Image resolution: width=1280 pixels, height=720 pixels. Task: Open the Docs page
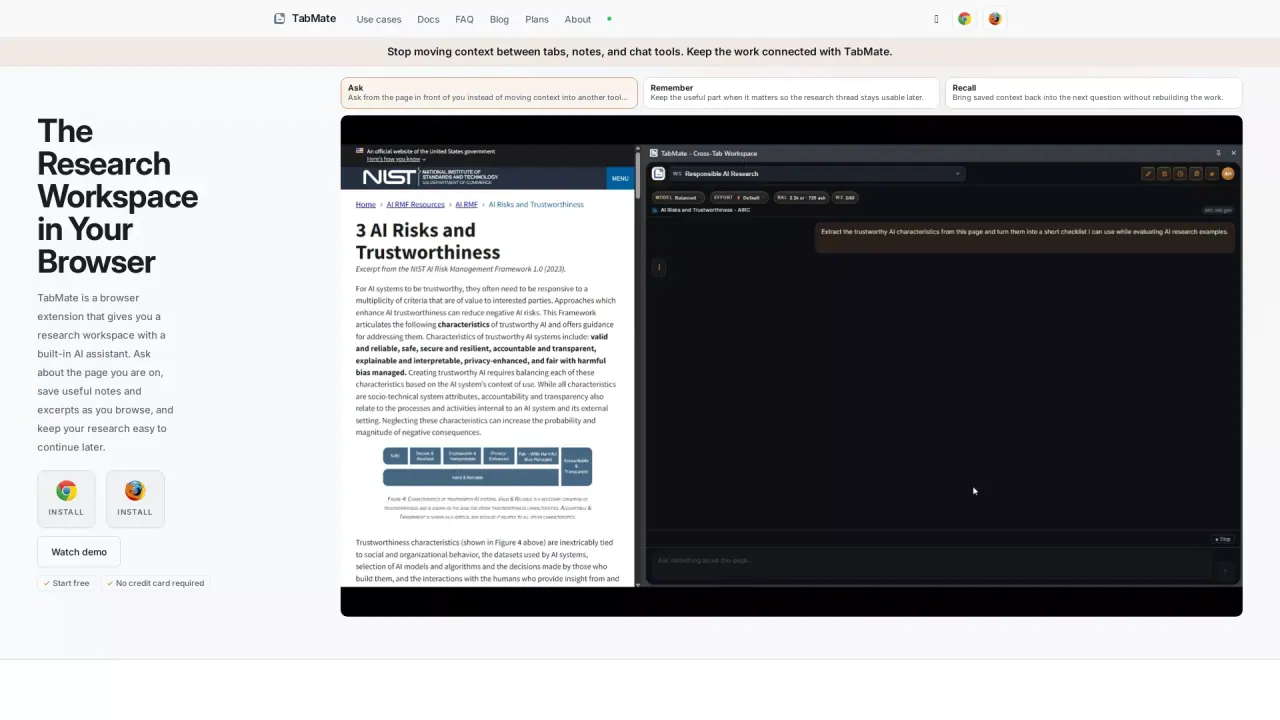click(428, 19)
